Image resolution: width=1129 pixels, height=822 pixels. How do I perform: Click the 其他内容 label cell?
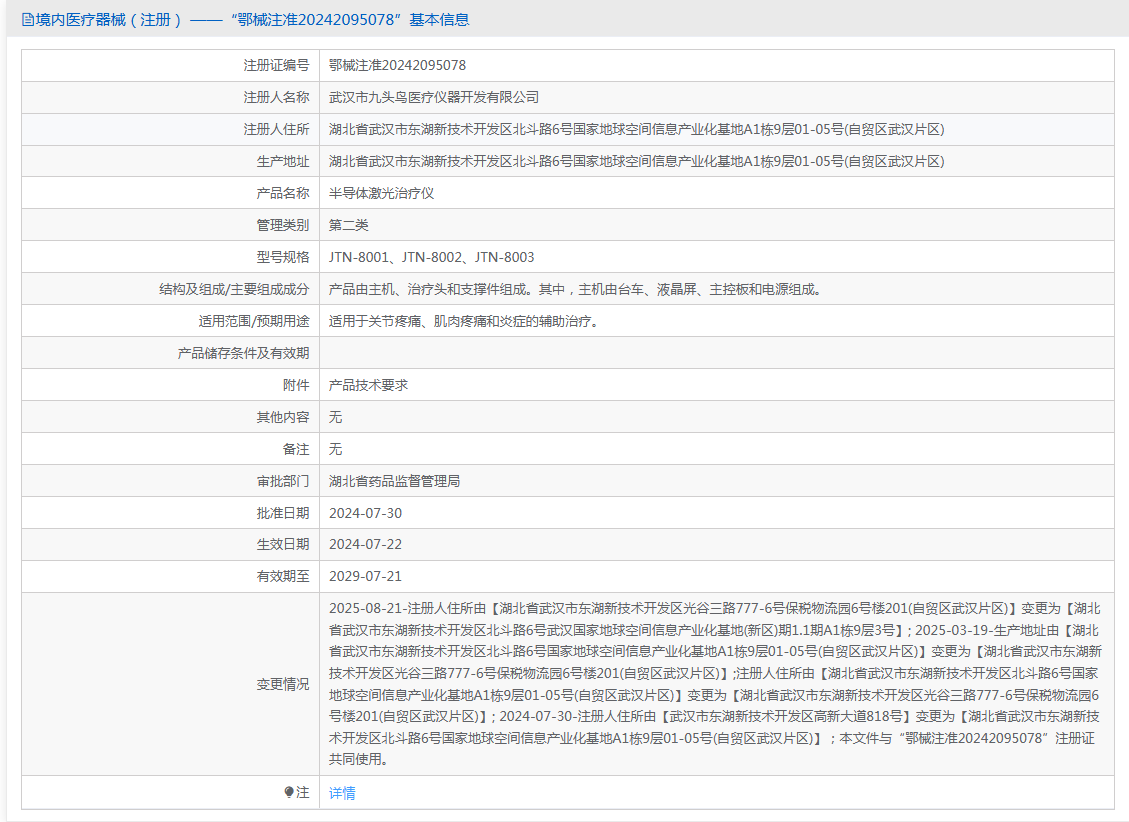pyautogui.click(x=171, y=417)
